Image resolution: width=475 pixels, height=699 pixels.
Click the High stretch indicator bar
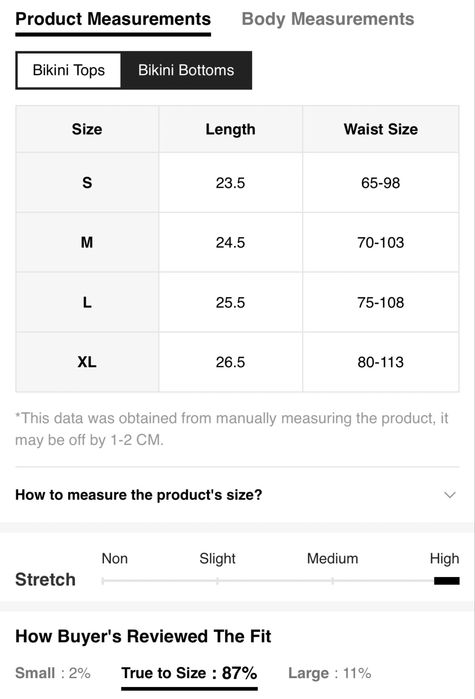click(x=446, y=580)
